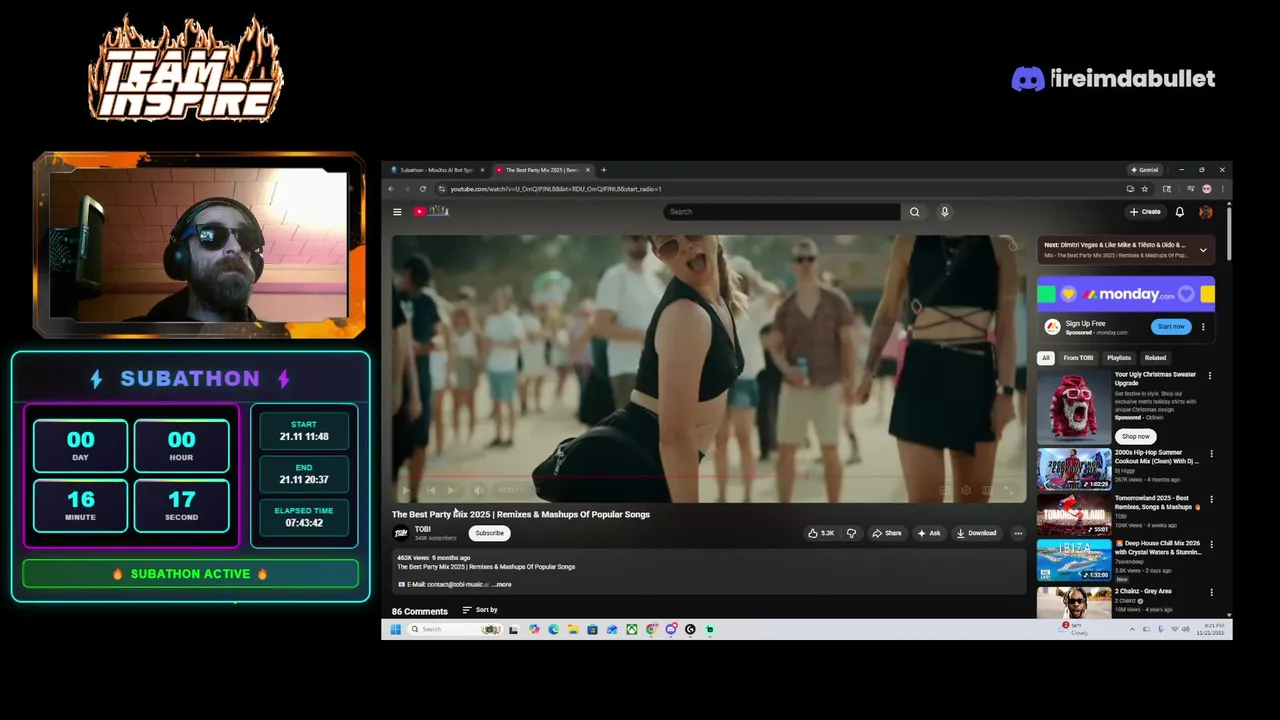This screenshot has width=1280, height=720.
Task: Open Xbox app from the taskbar
Action: [x=632, y=629]
